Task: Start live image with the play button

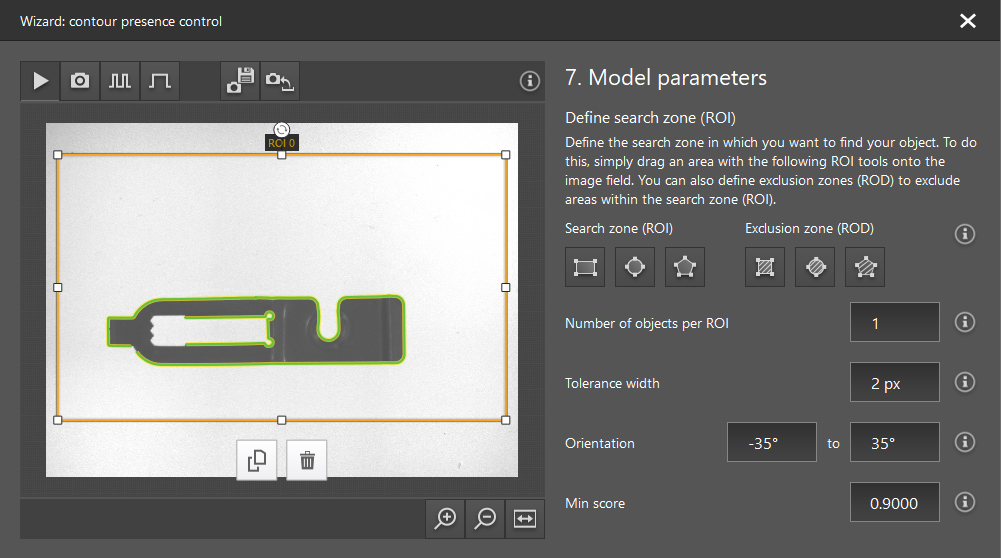Action: [x=41, y=81]
